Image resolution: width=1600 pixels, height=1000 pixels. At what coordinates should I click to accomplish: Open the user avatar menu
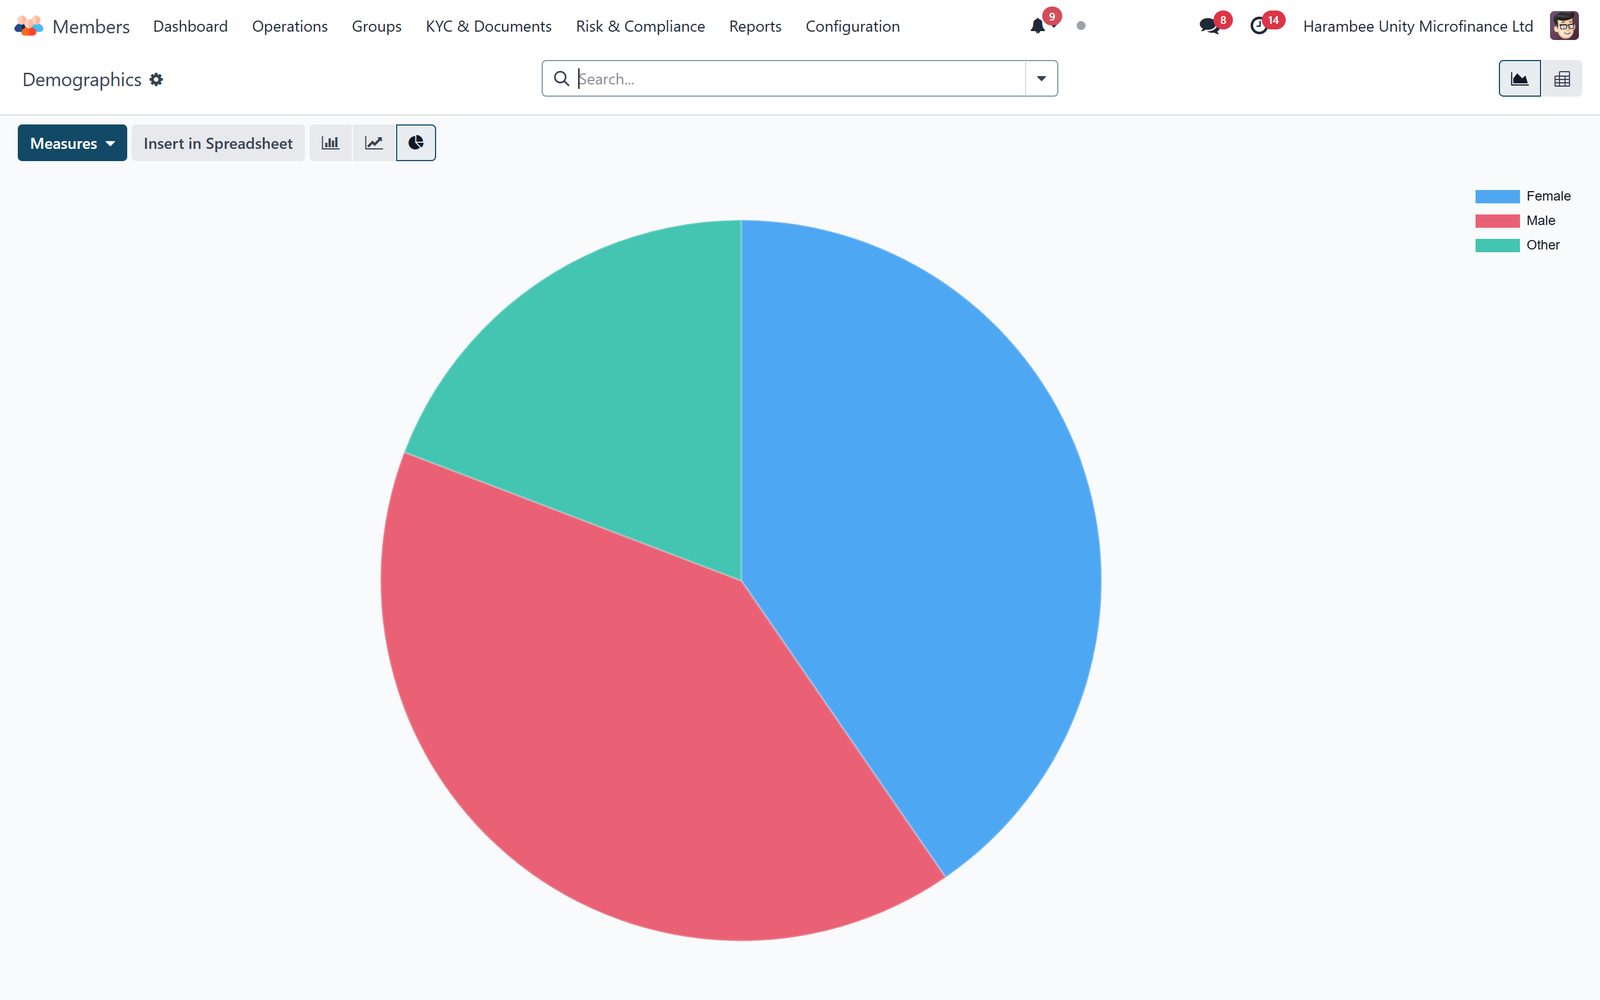click(x=1564, y=26)
